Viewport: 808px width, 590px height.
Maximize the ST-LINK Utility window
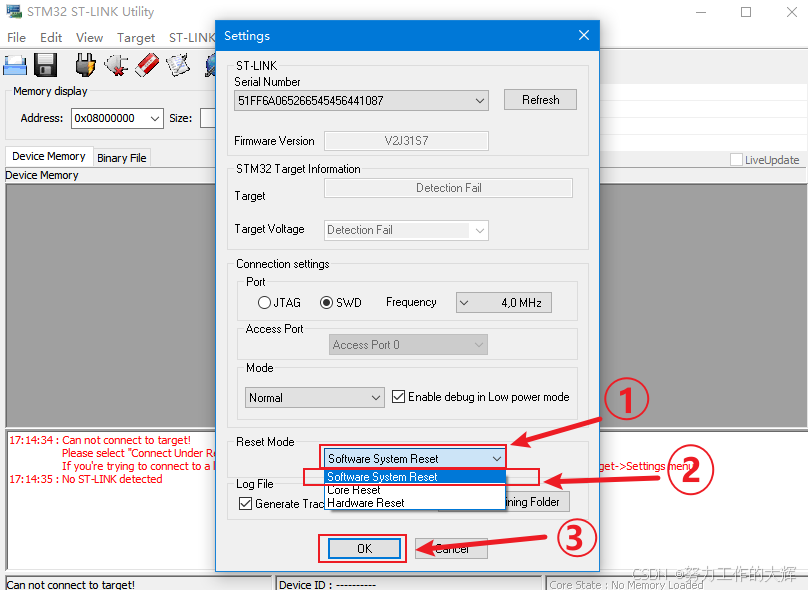746,12
